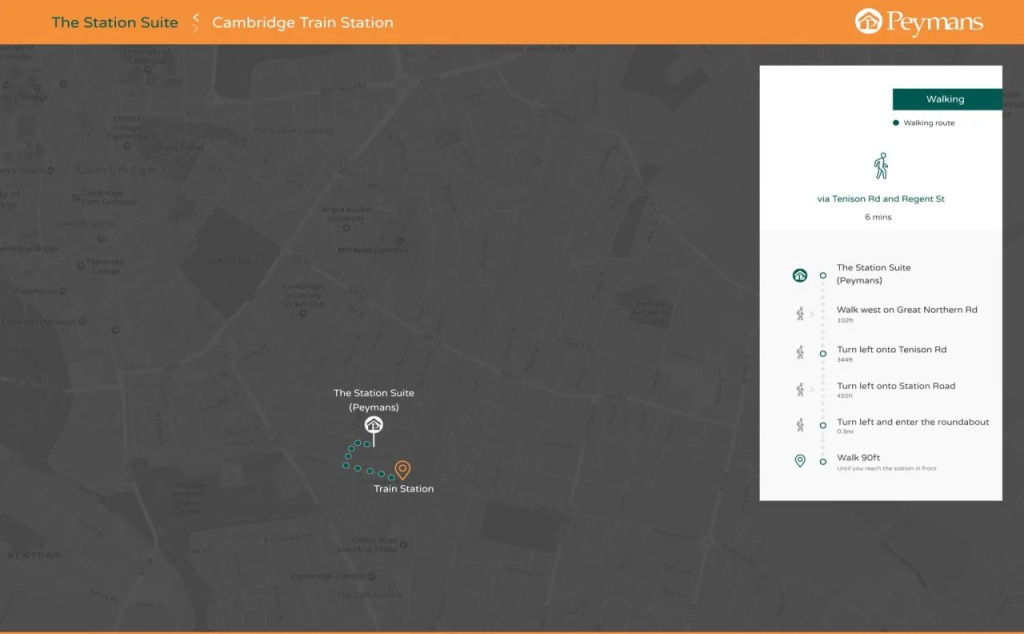Viewport: 1024px width, 634px height.
Task: Click Walk west on Great Northern Rd text
Action: click(x=906, y=309)
